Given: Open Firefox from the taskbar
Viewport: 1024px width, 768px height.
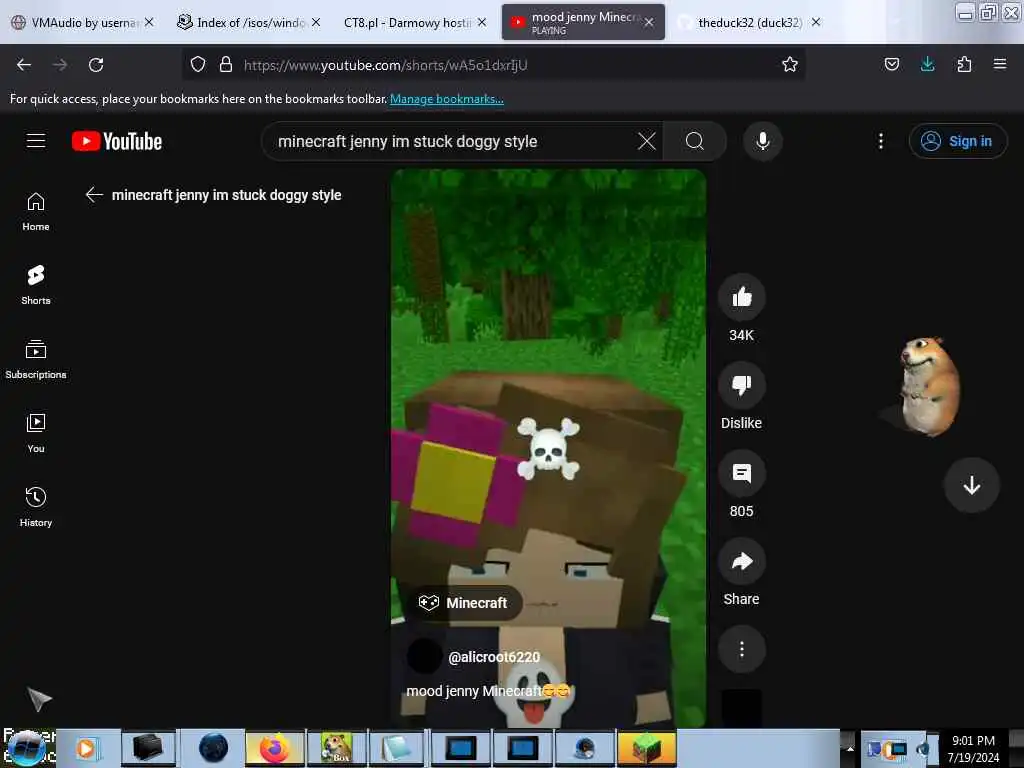Looking at the screenshot, I should pos(274,748).
